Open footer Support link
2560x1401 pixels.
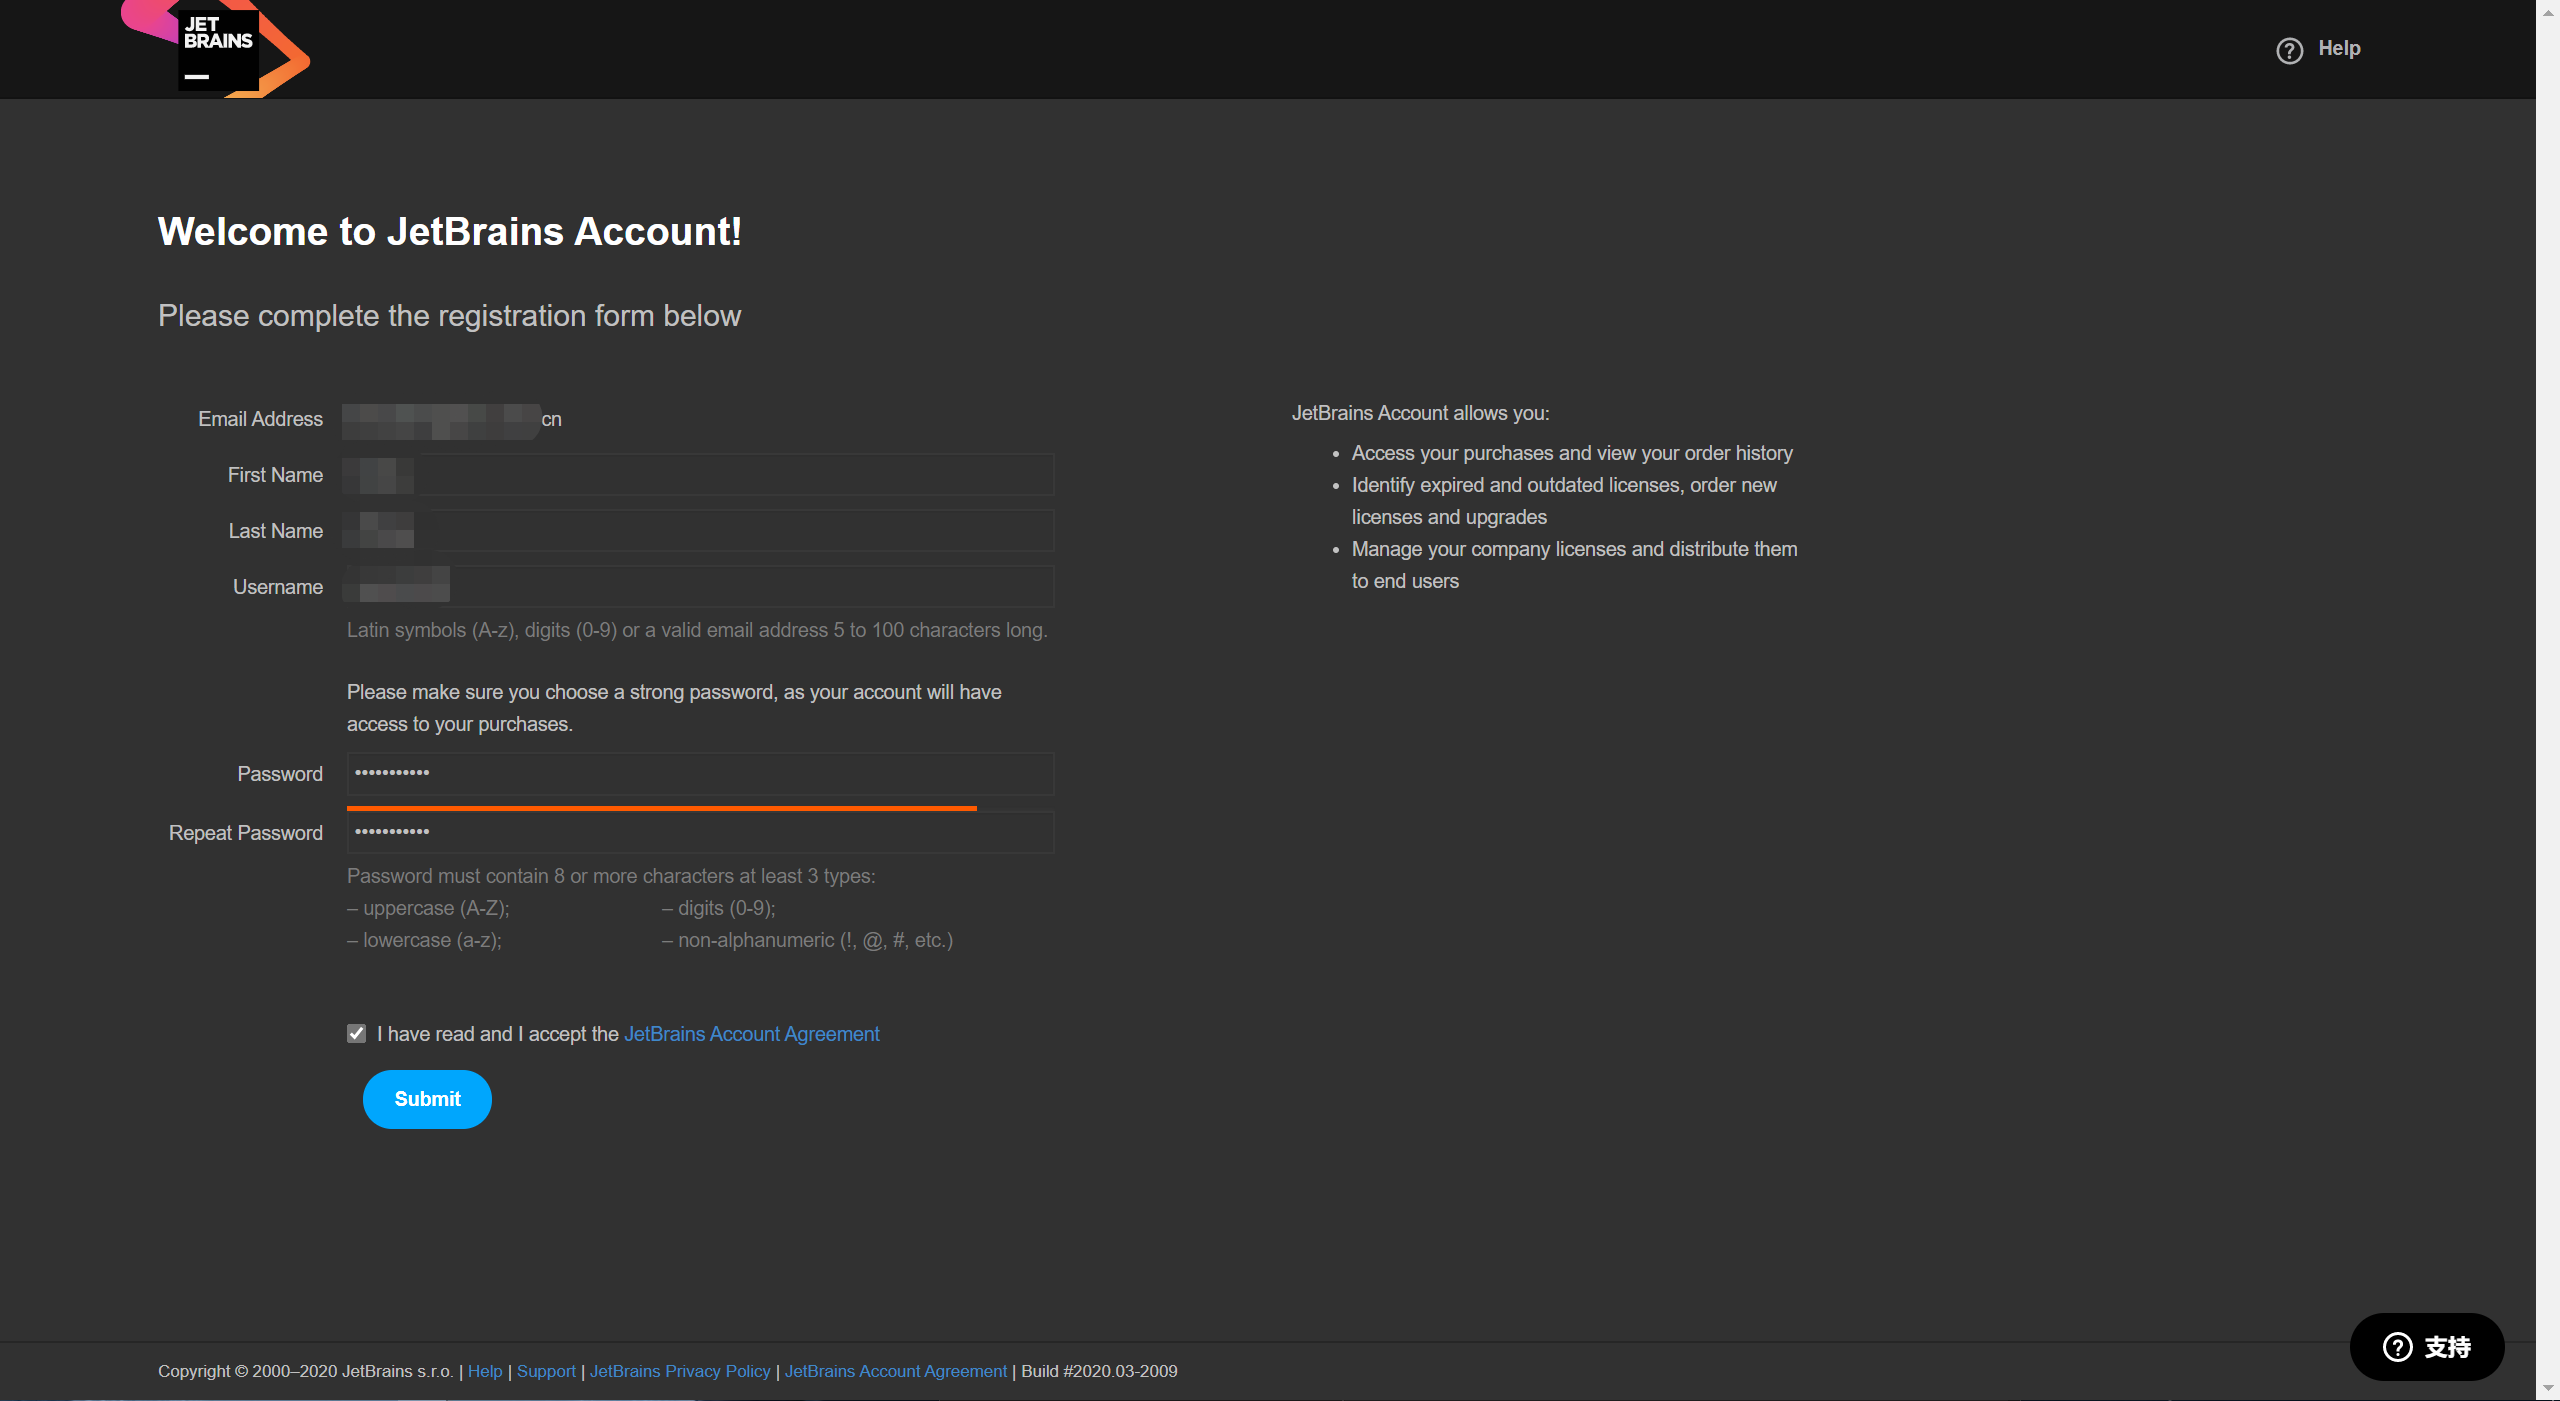(x=546, y=1371)
